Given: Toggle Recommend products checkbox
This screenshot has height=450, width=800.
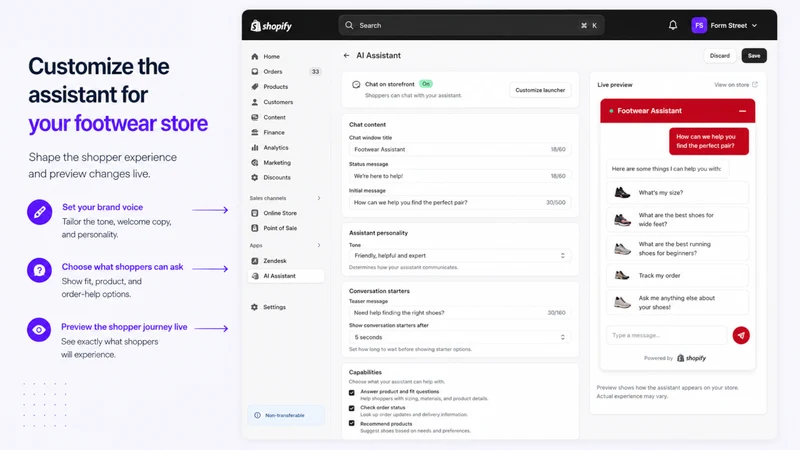Looking at the screenshot, I should (352, 423).
